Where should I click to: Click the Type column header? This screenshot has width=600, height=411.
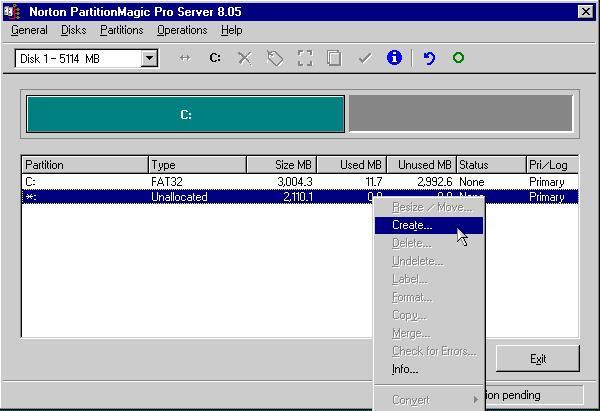(197, 165)
